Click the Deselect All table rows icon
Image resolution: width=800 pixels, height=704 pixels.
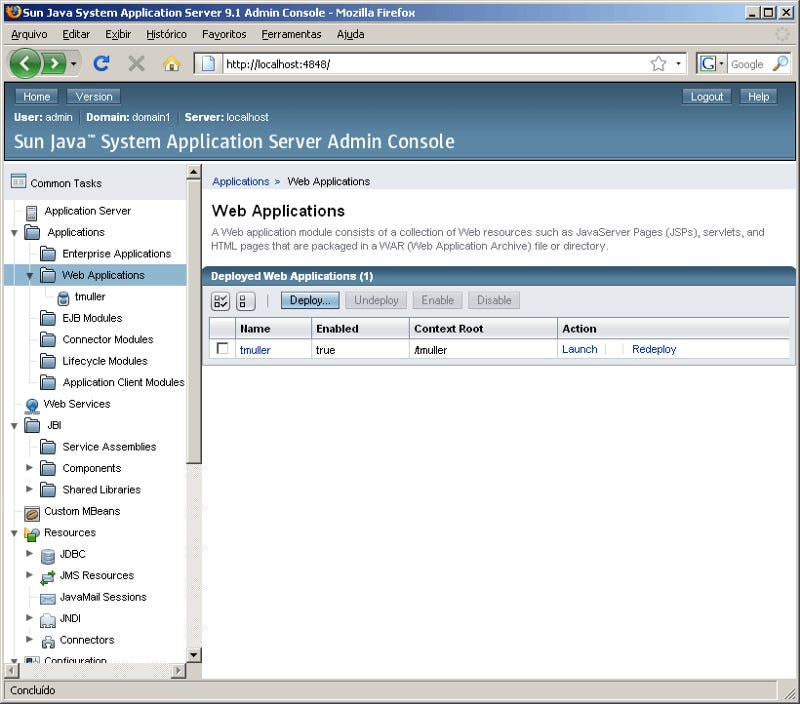coord(246,301)
